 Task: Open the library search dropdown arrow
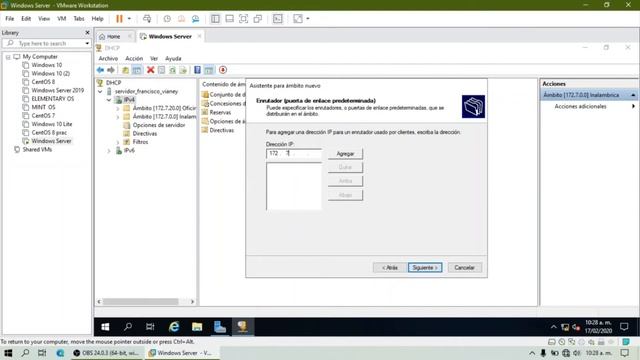(87, 43)
